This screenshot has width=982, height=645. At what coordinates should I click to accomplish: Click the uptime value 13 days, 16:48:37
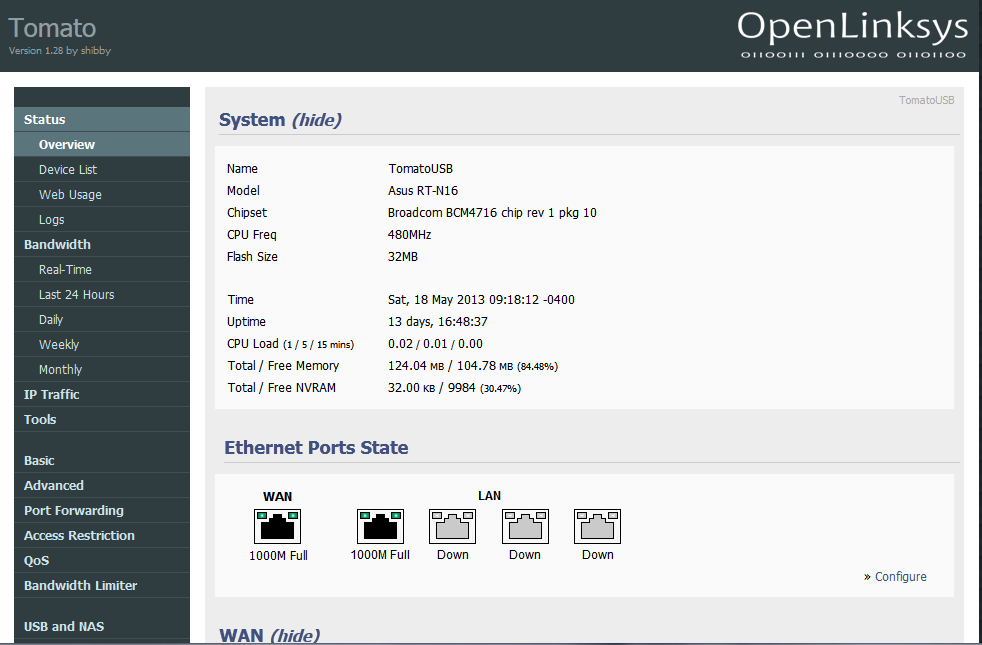[438, 322]
